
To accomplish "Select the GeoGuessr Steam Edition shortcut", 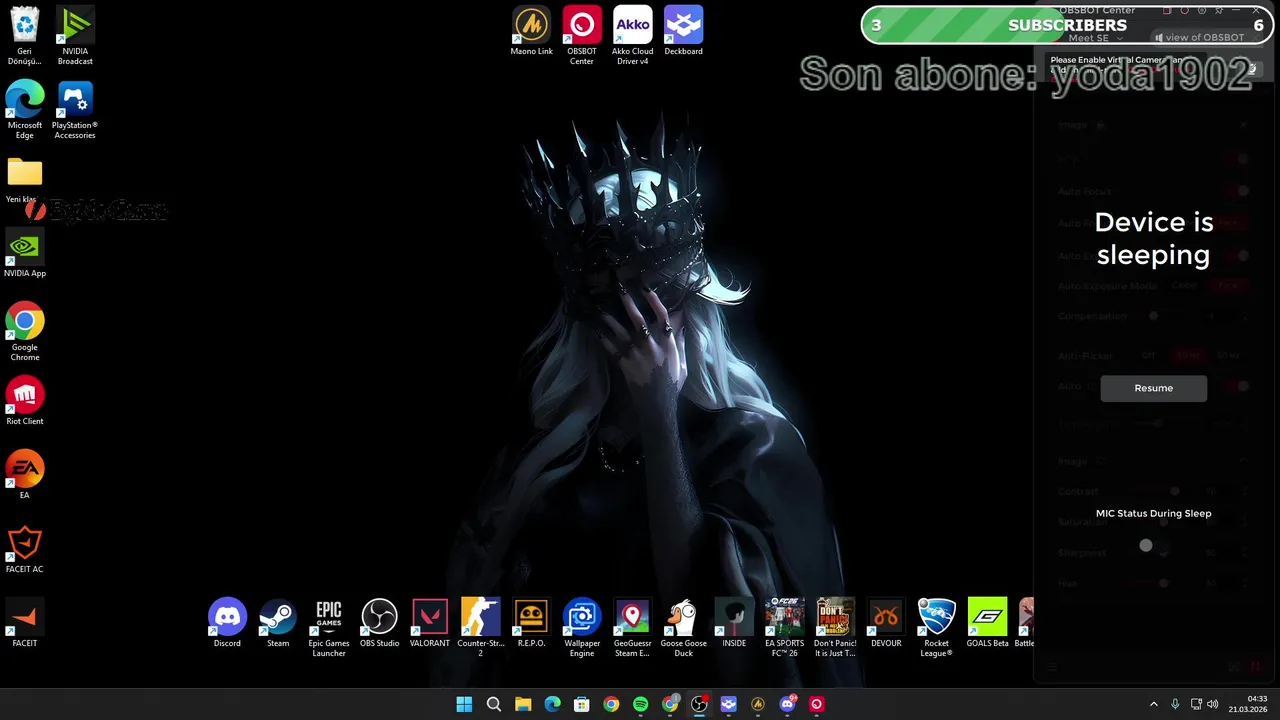I will [633, 628].
